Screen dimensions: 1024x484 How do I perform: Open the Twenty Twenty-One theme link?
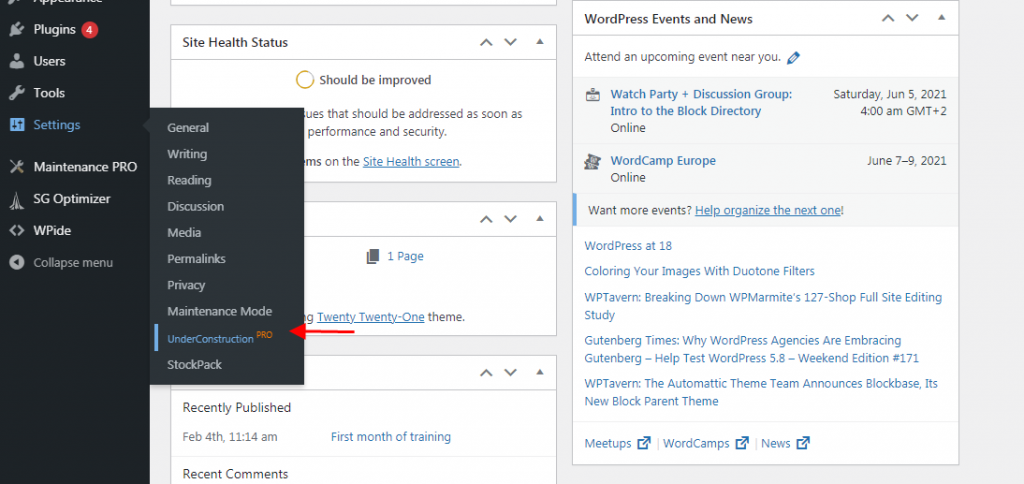pos(371,317)
